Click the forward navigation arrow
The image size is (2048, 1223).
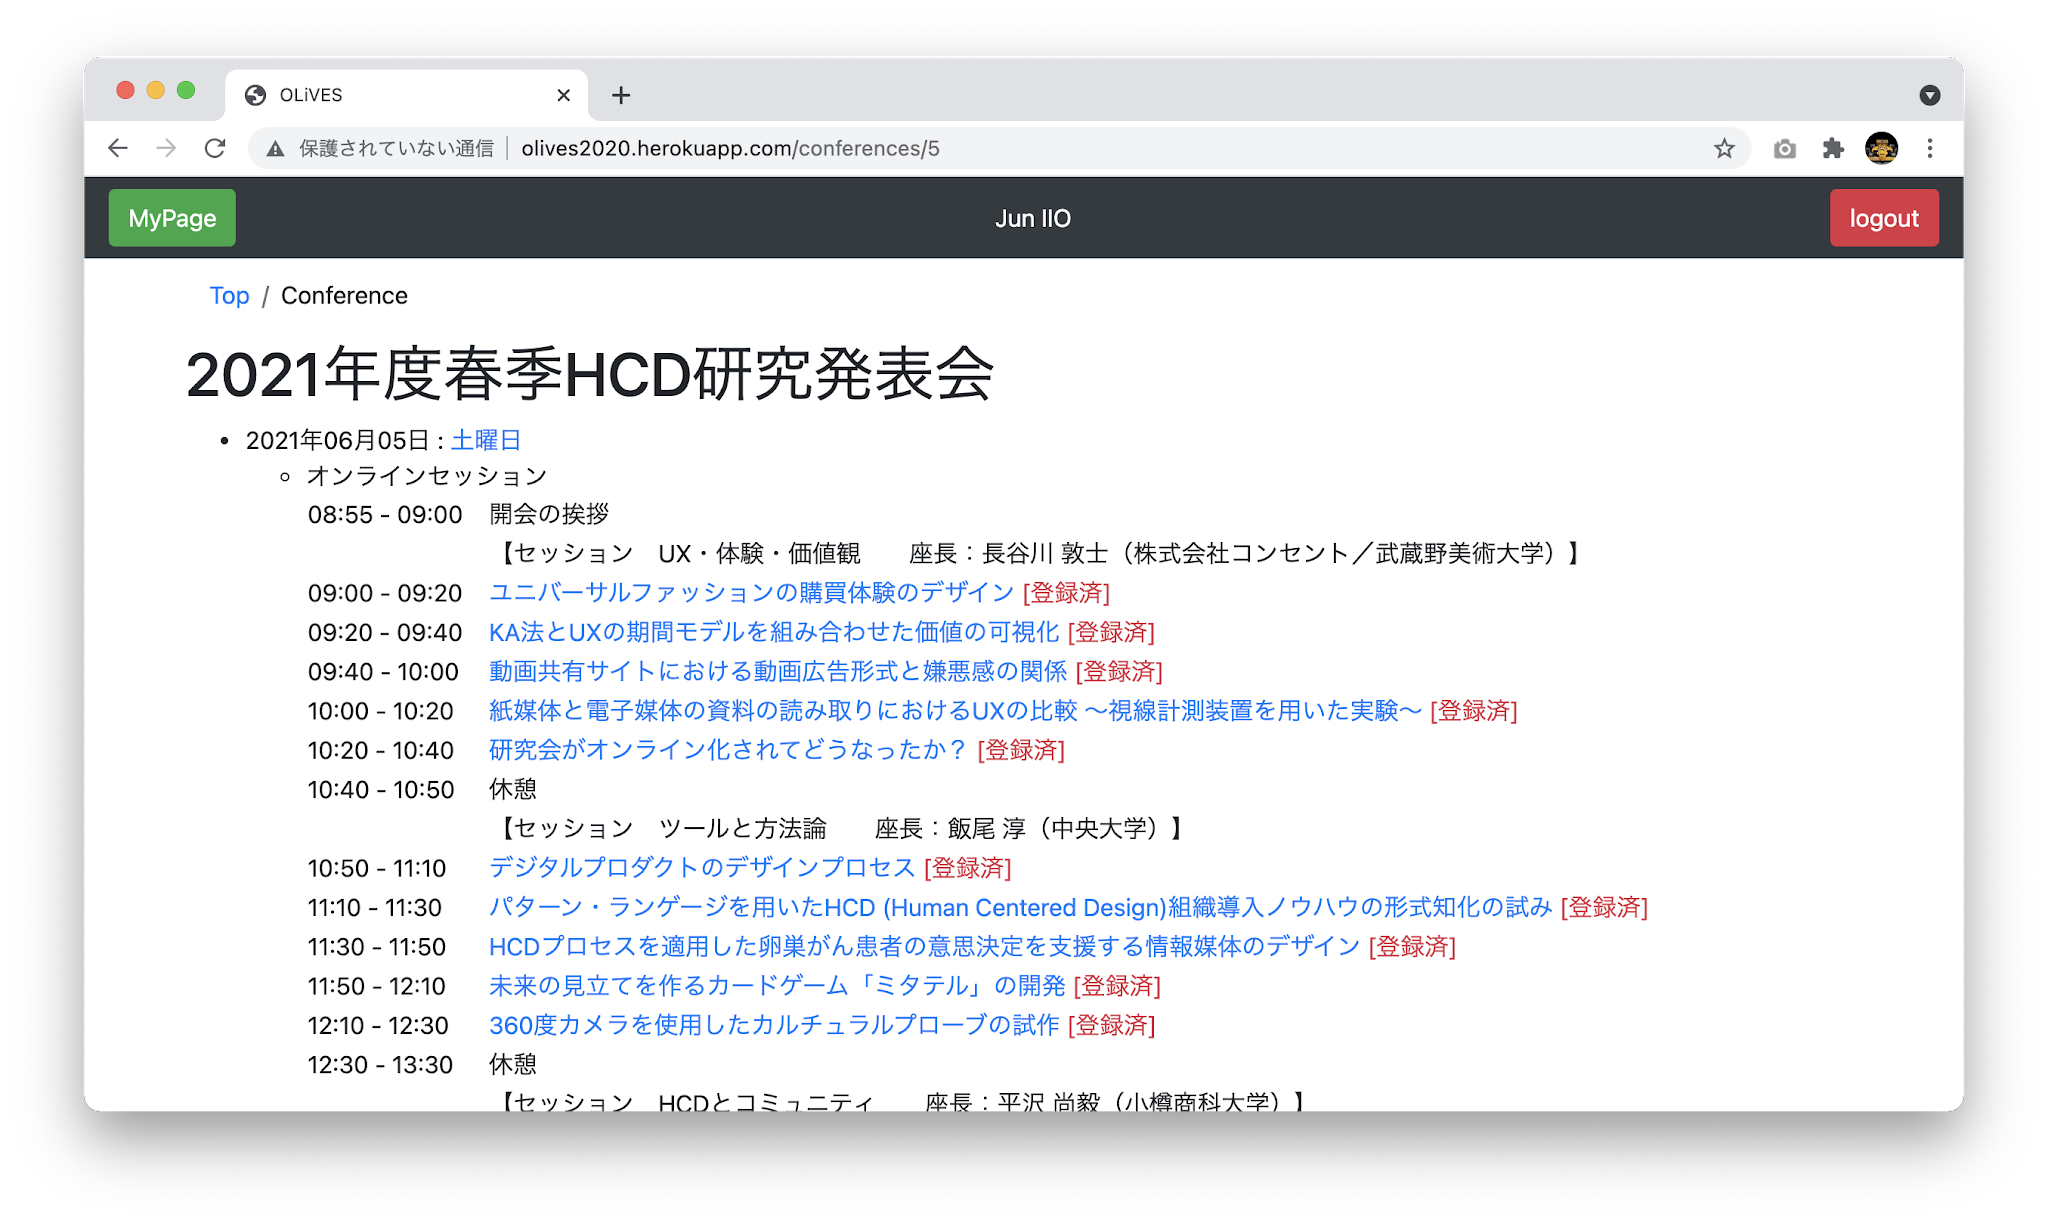pyautogui.click(x=166, y=147)
